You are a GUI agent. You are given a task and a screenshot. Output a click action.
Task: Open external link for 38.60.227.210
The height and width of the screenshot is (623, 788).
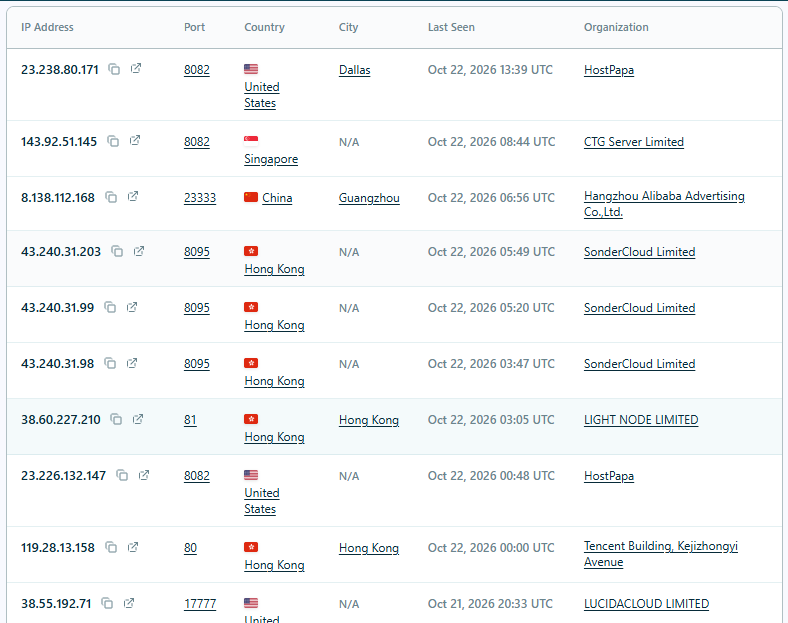tap(138, 419)
